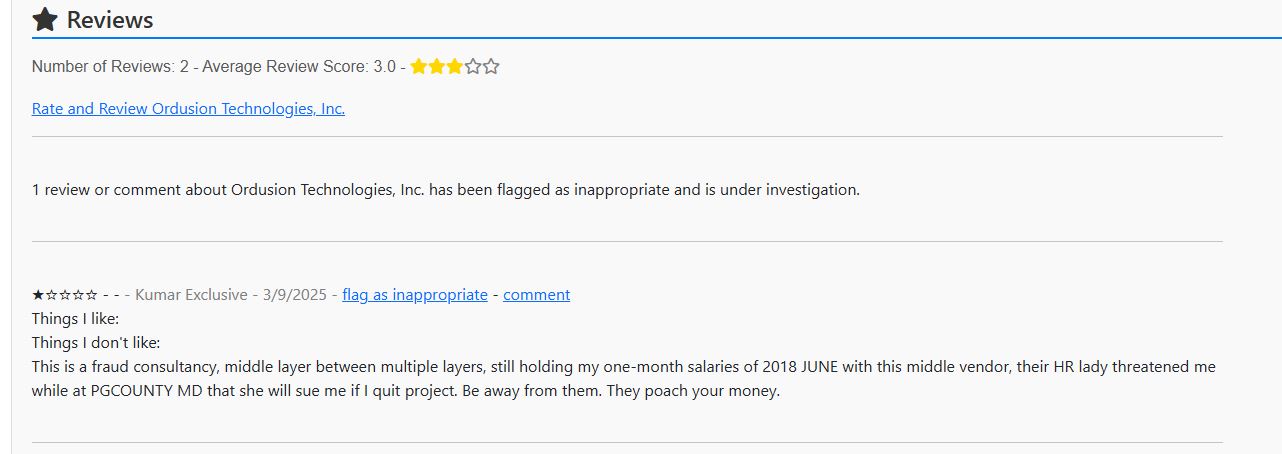
Task: Click the comment link on the review
Action: tap(536, 294)
